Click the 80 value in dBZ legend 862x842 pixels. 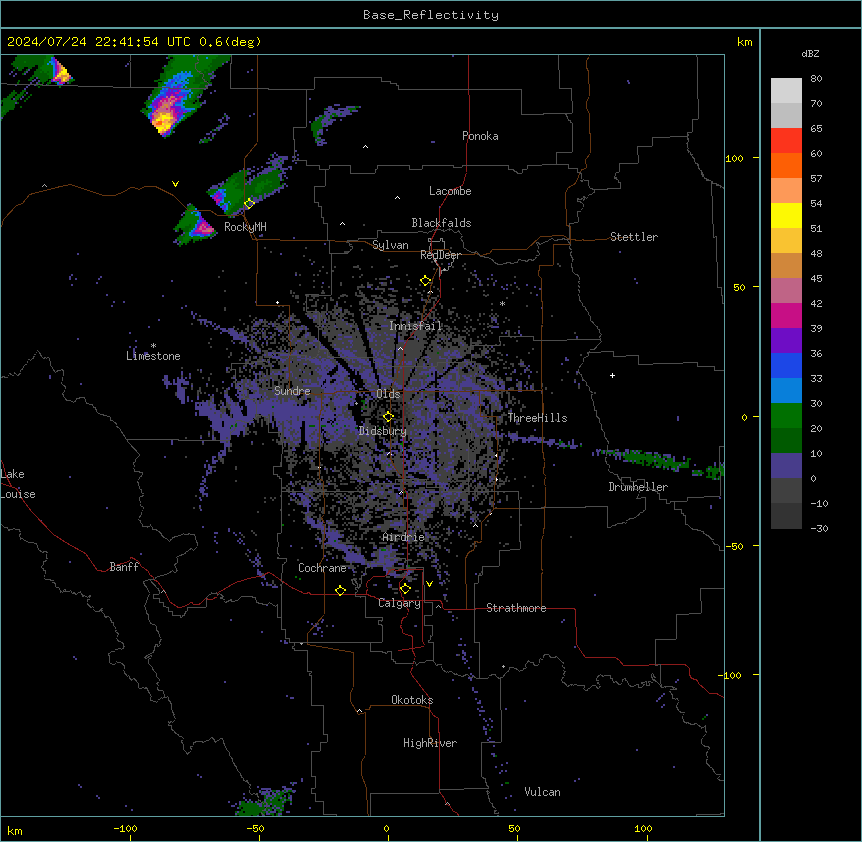(x=816, y=79)
